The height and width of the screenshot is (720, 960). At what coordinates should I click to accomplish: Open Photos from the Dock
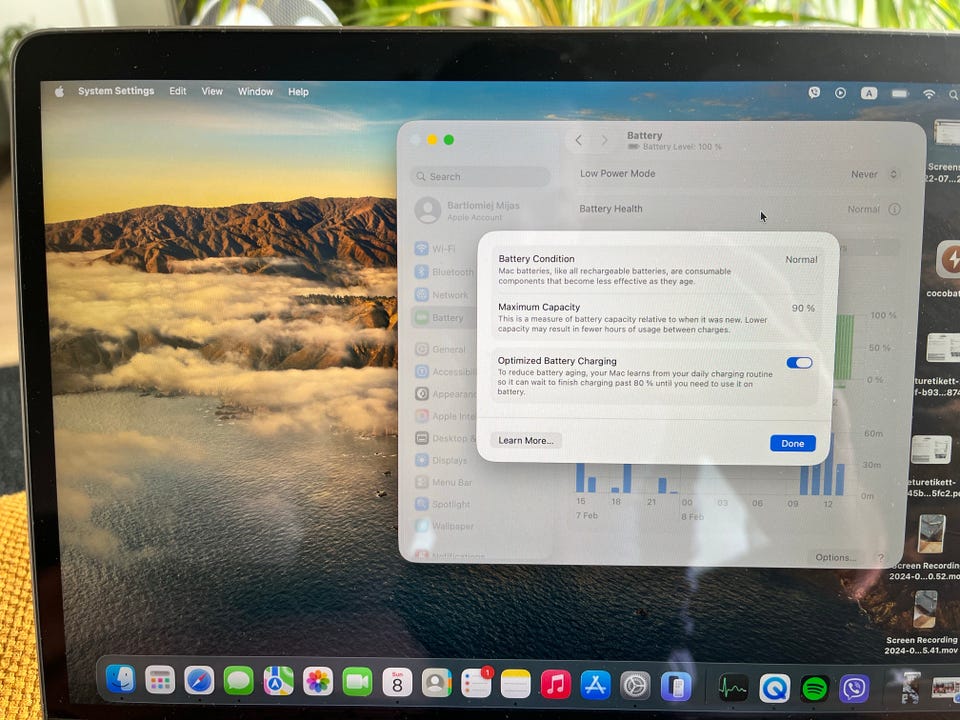tap(318, 682)
